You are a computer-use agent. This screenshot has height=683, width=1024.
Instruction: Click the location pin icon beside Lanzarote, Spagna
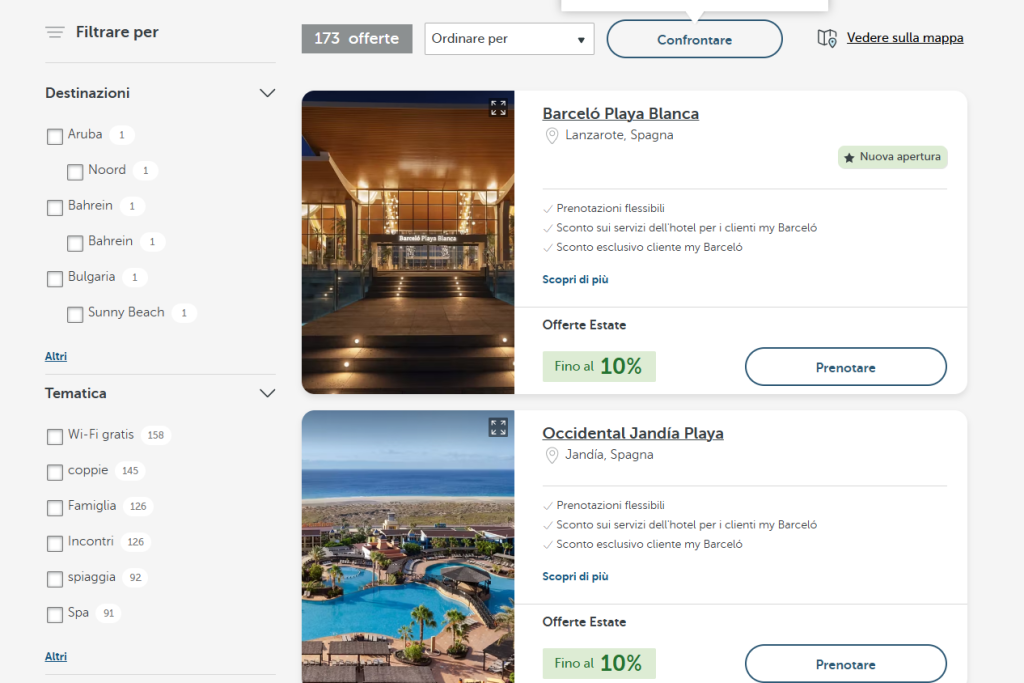point(552,136)
